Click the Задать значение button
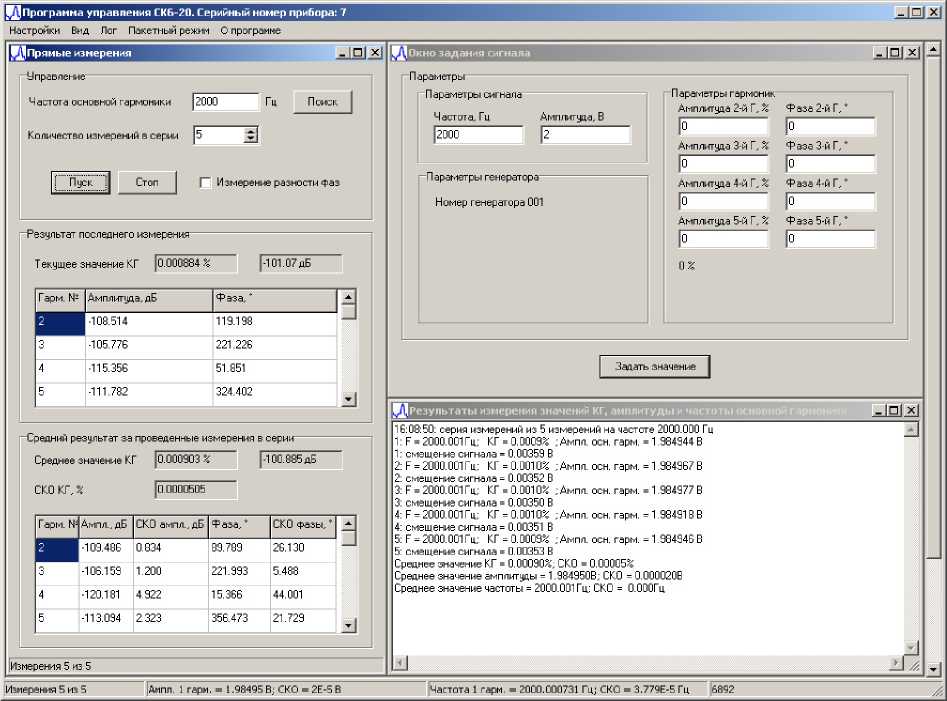 coord(655,367)
